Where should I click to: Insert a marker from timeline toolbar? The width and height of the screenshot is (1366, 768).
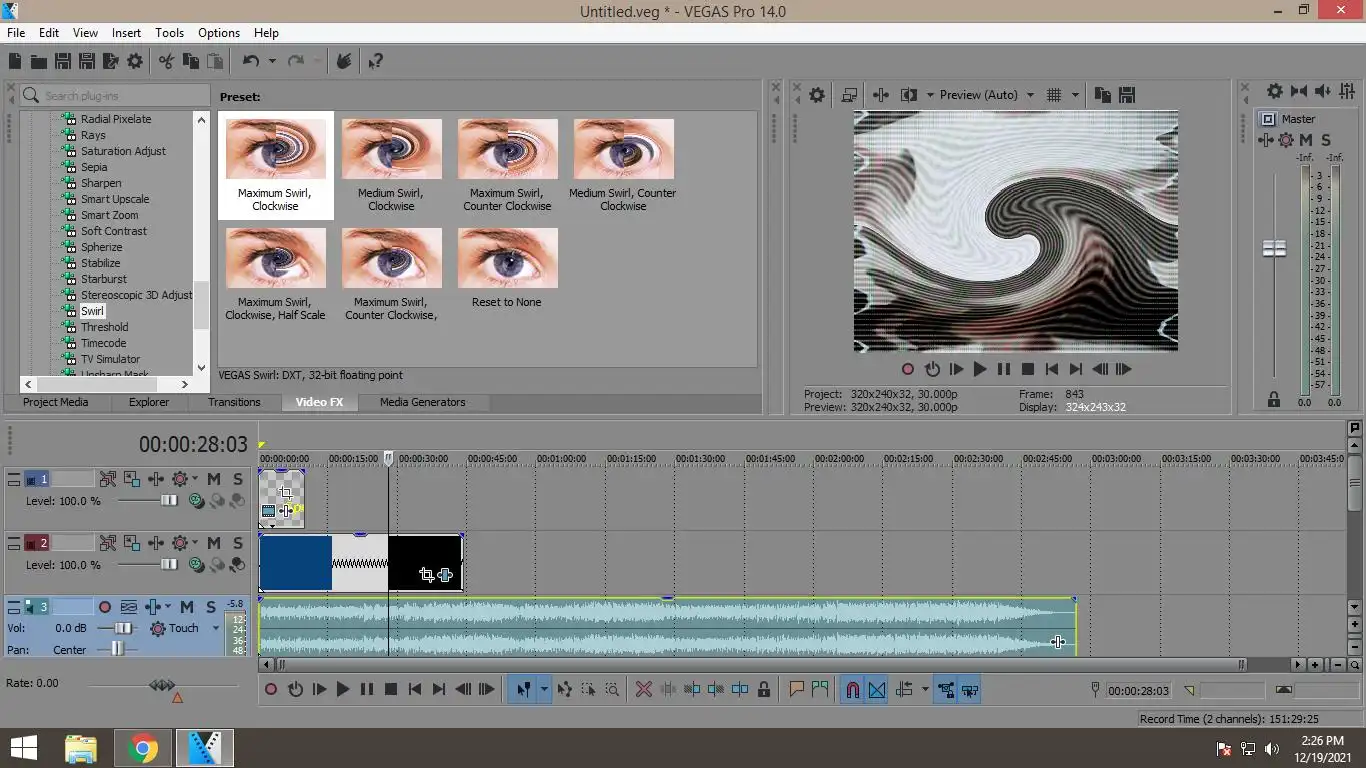click(x=797, y=689)
